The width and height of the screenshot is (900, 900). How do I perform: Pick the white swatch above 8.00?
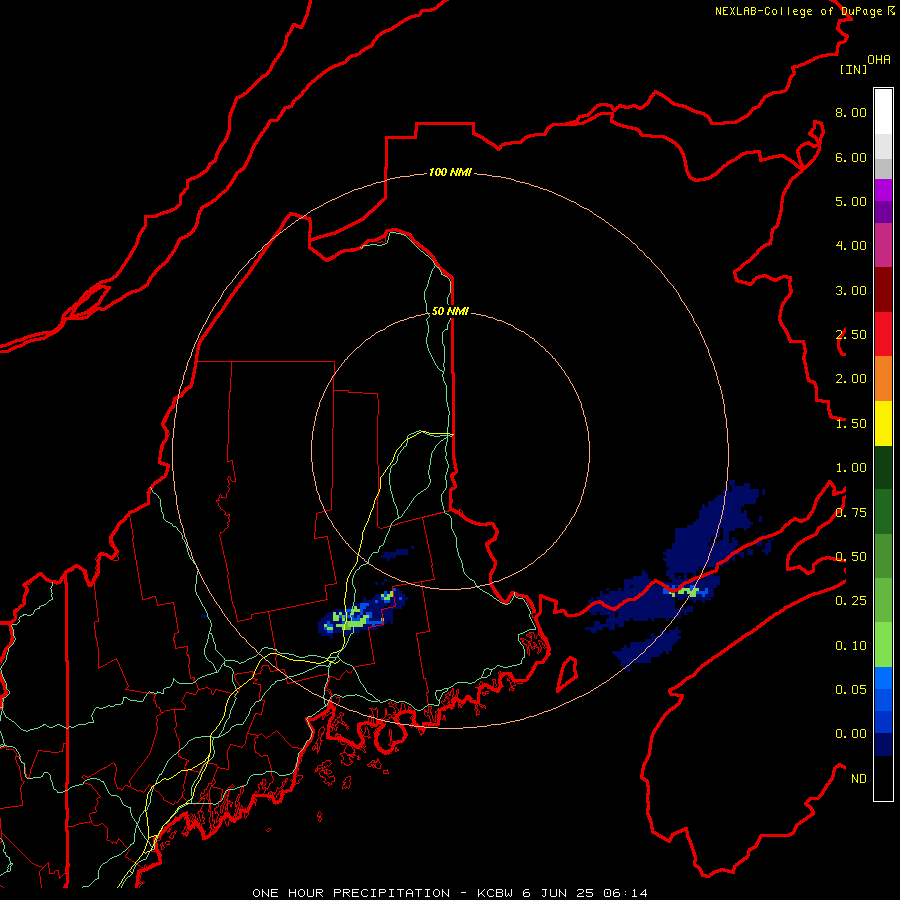[883, 112]
